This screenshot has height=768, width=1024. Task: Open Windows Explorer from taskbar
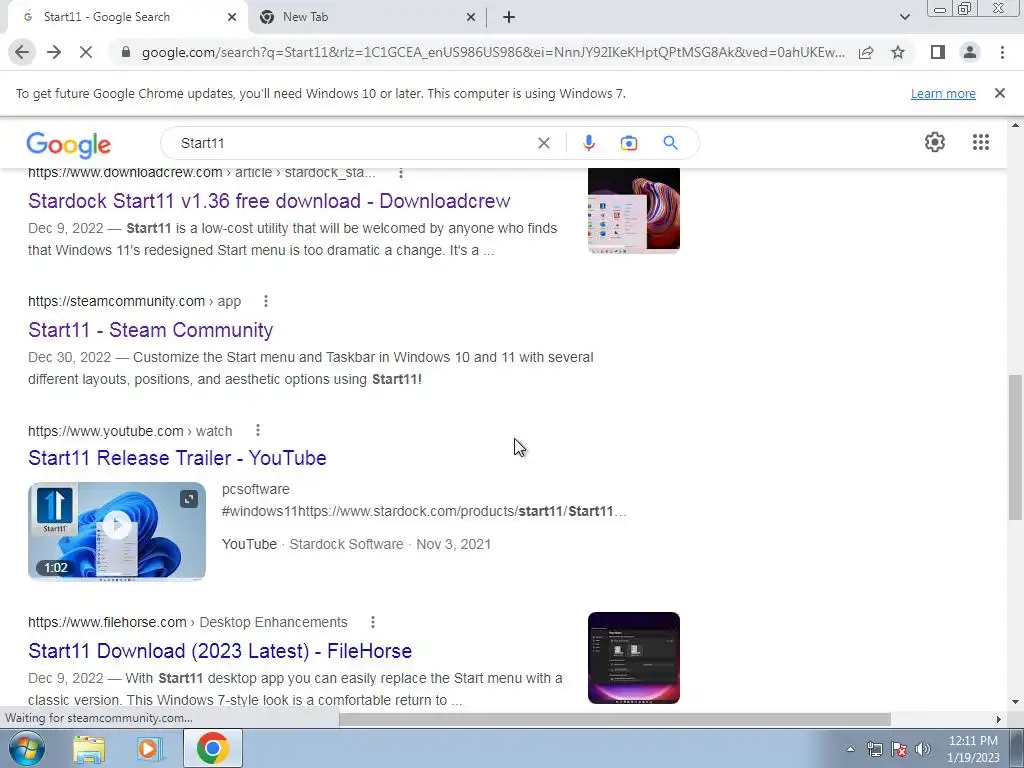(88, 749)
